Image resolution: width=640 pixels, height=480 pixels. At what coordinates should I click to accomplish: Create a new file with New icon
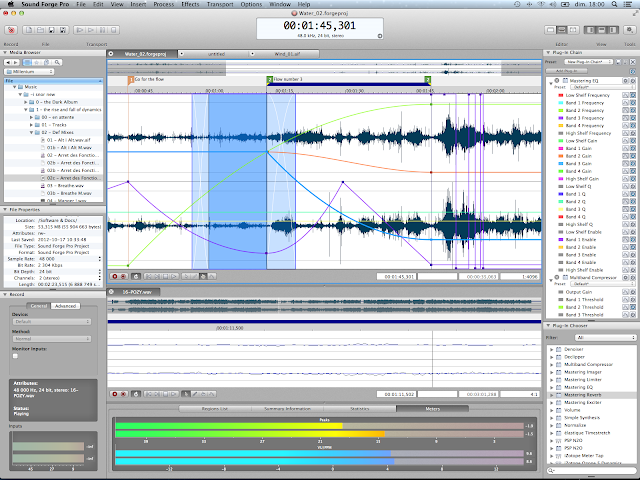[x=29, y=30]
